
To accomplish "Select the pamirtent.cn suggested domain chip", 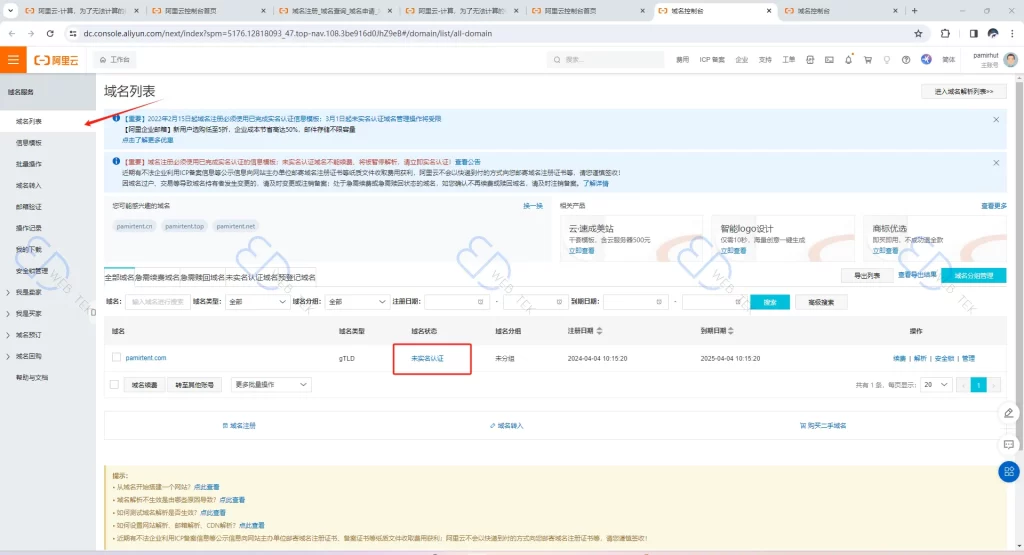I will click(135, 226).
